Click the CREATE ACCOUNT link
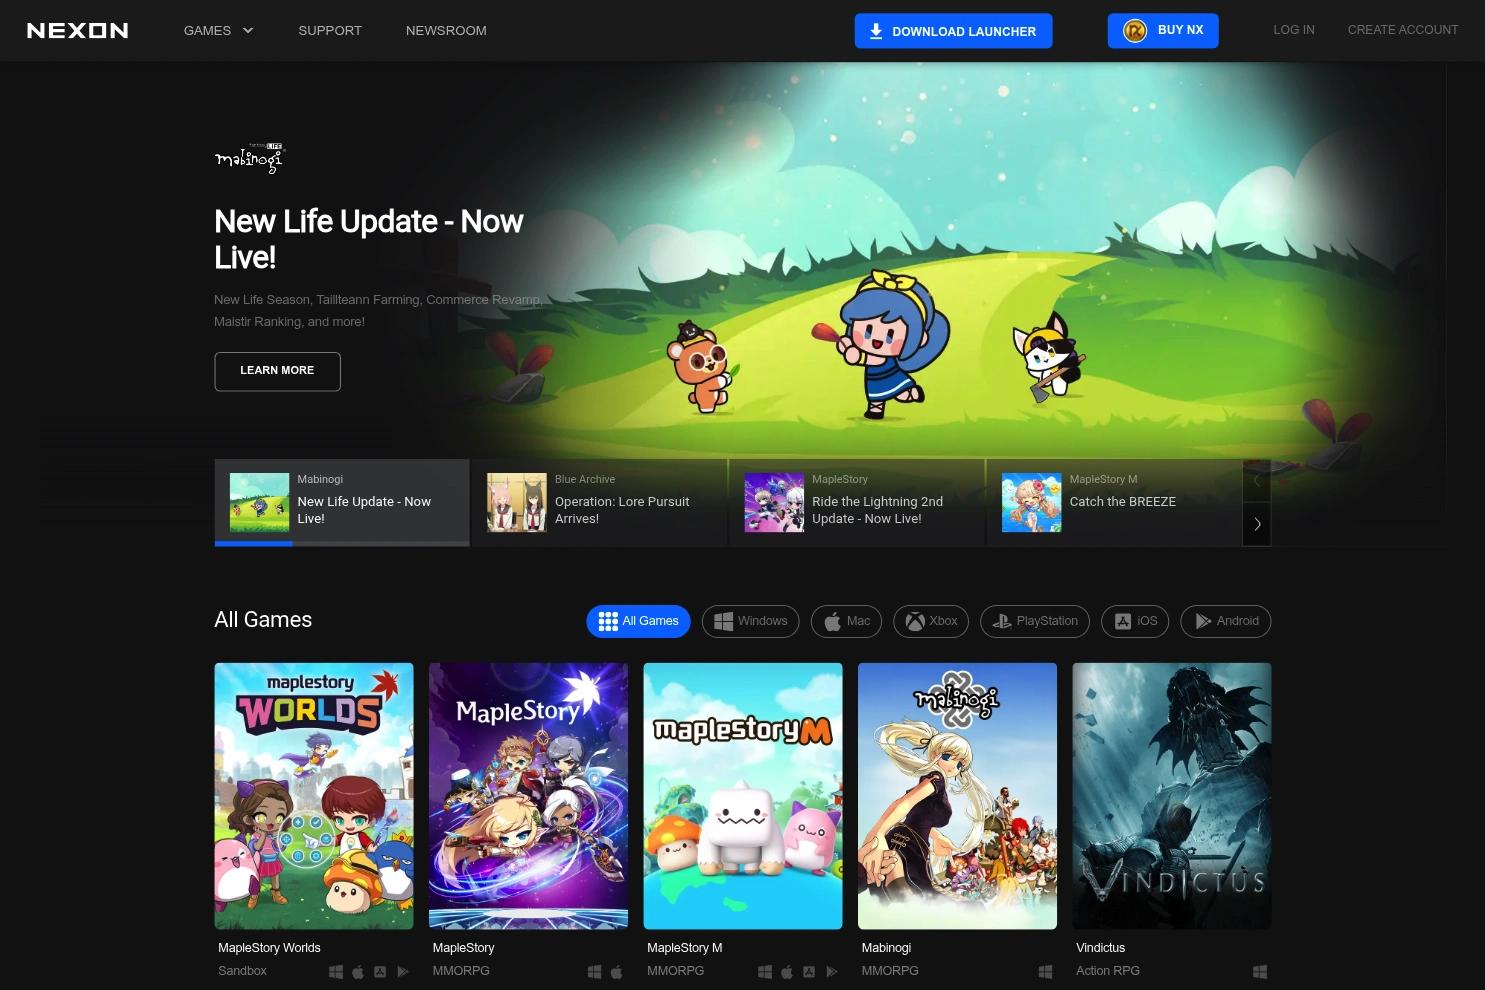The height and width of the screenshot is (990, 1485). pyautogui.click(x=1403, y=30)
